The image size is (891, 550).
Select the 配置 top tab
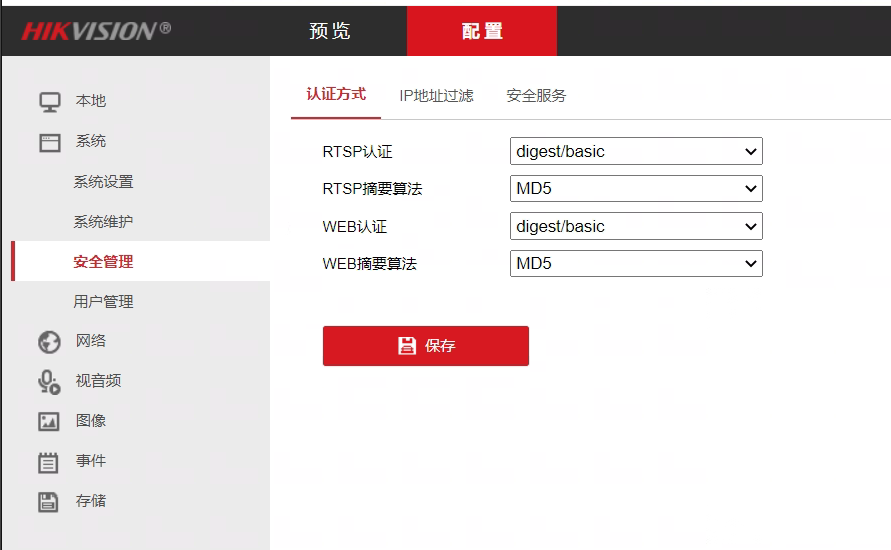tap(482, 31)
